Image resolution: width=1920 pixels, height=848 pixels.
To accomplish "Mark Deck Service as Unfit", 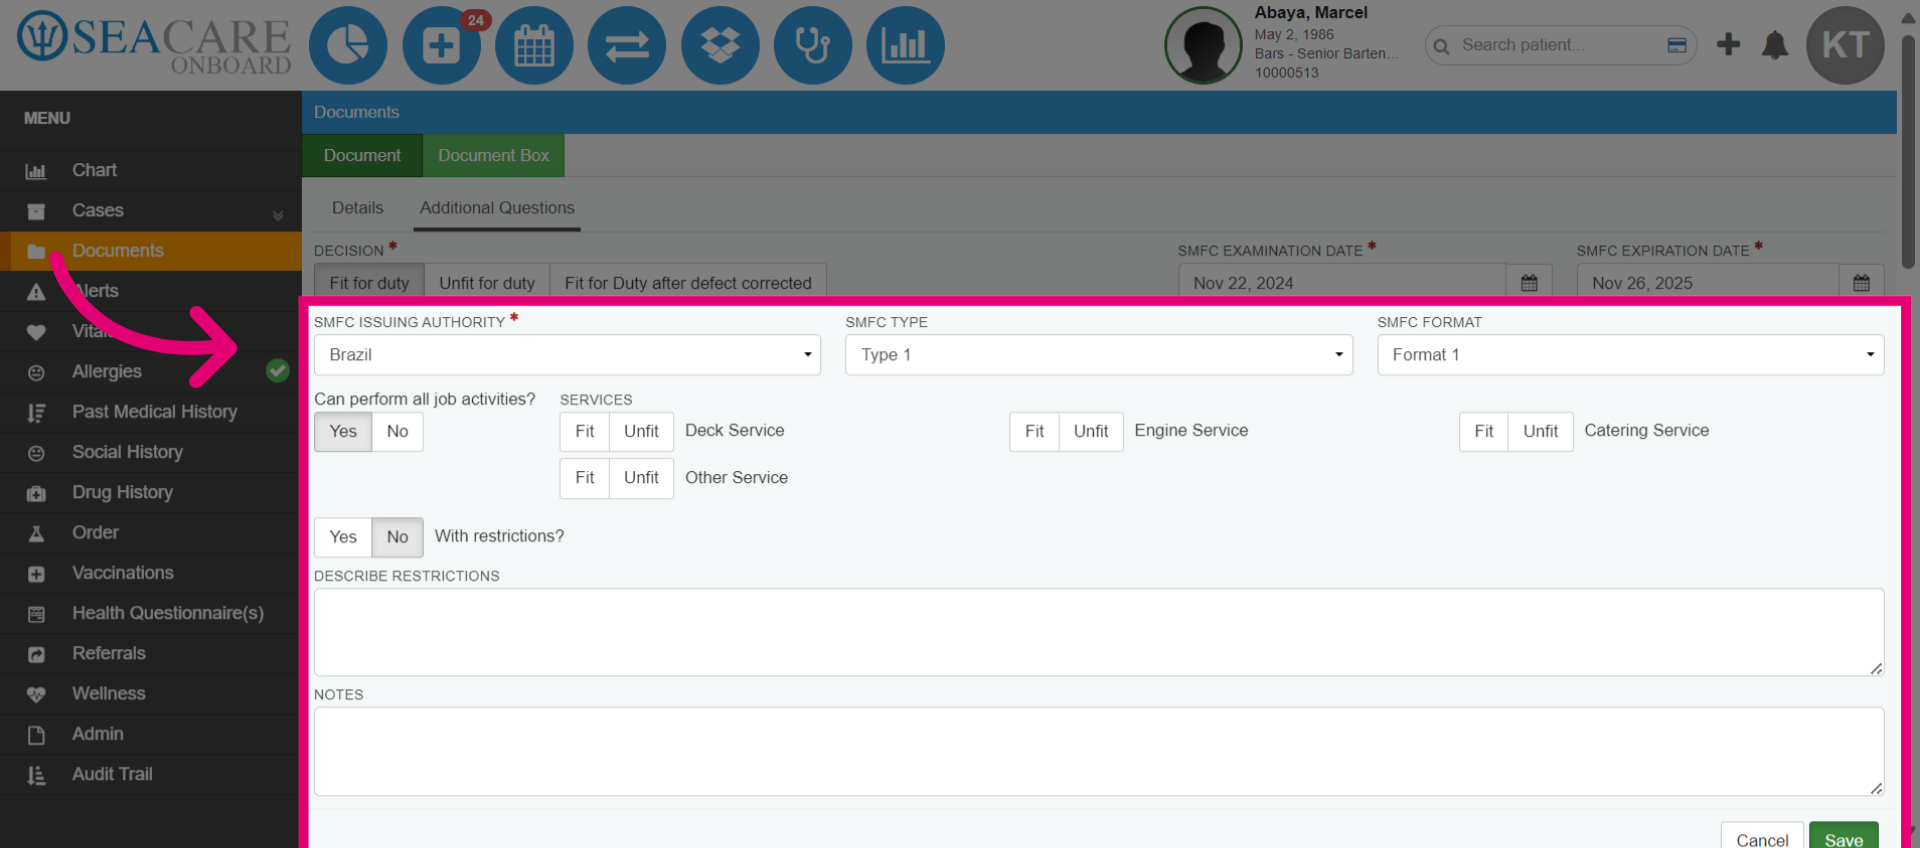I will click(641, 431).
